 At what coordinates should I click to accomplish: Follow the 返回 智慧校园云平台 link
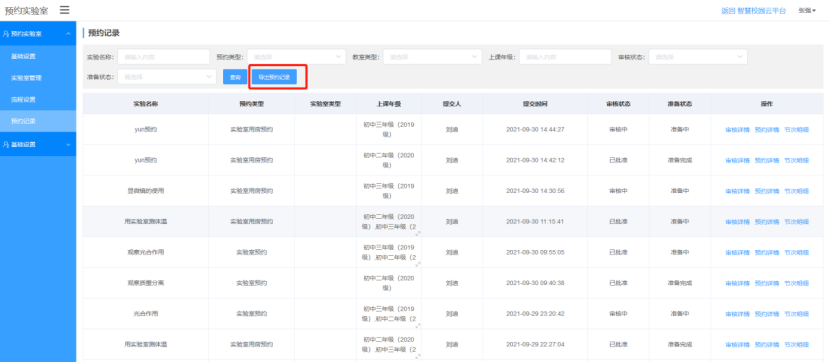[x=753, y=11]
